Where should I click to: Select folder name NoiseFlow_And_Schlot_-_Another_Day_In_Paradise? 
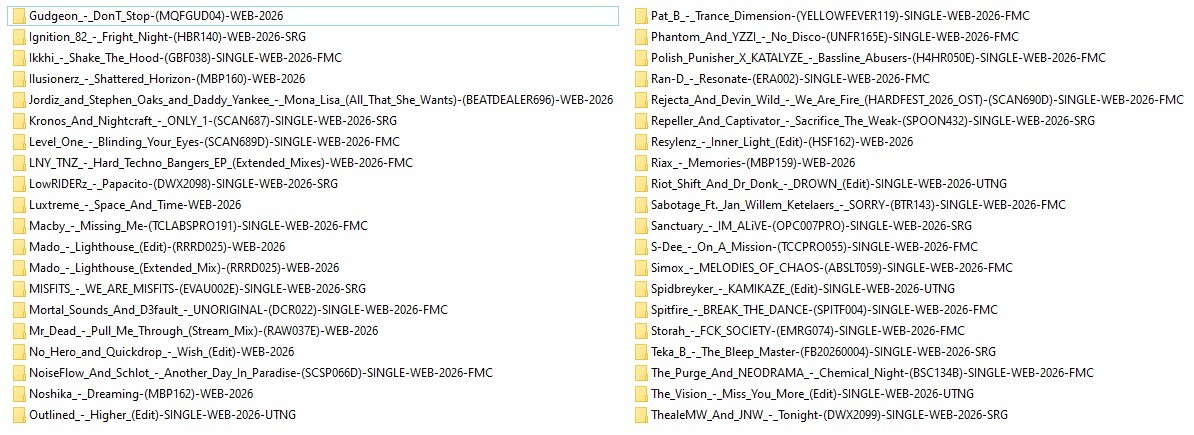pyautogui.click(x=164, y=373)
